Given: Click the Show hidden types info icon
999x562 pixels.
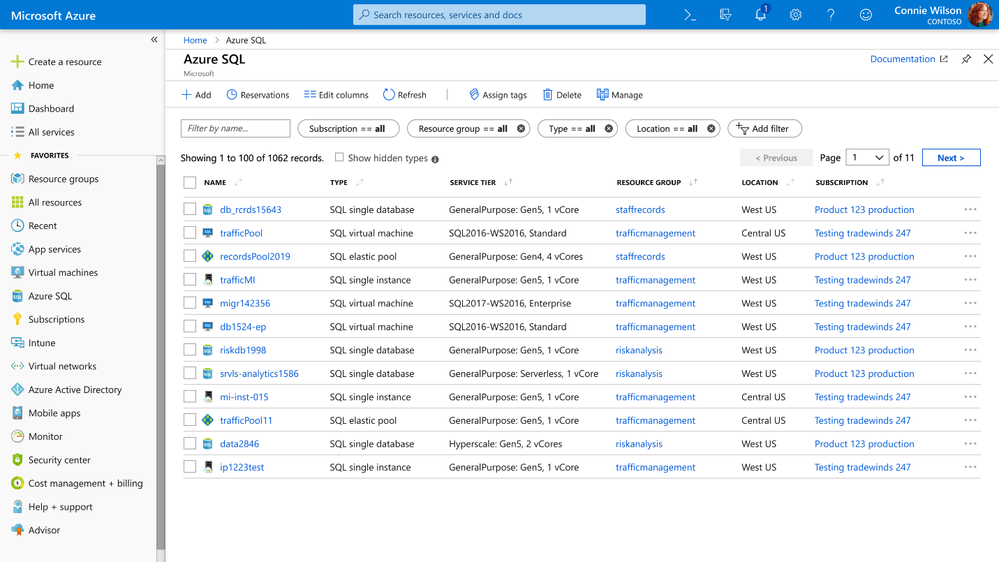Looking at the screenshot, I should 435,159.
